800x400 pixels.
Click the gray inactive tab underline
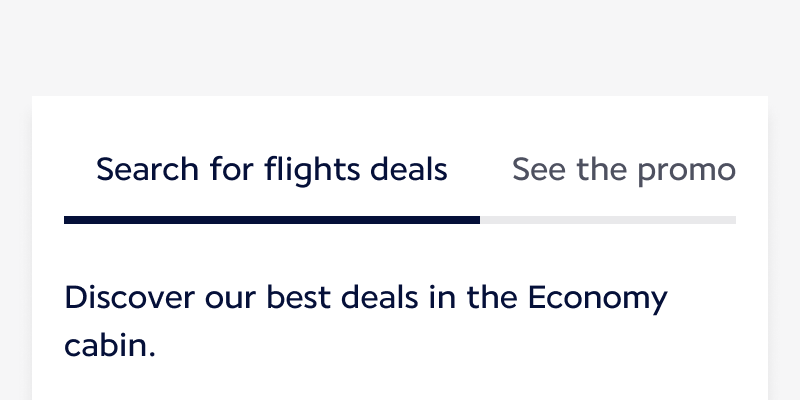607,220
